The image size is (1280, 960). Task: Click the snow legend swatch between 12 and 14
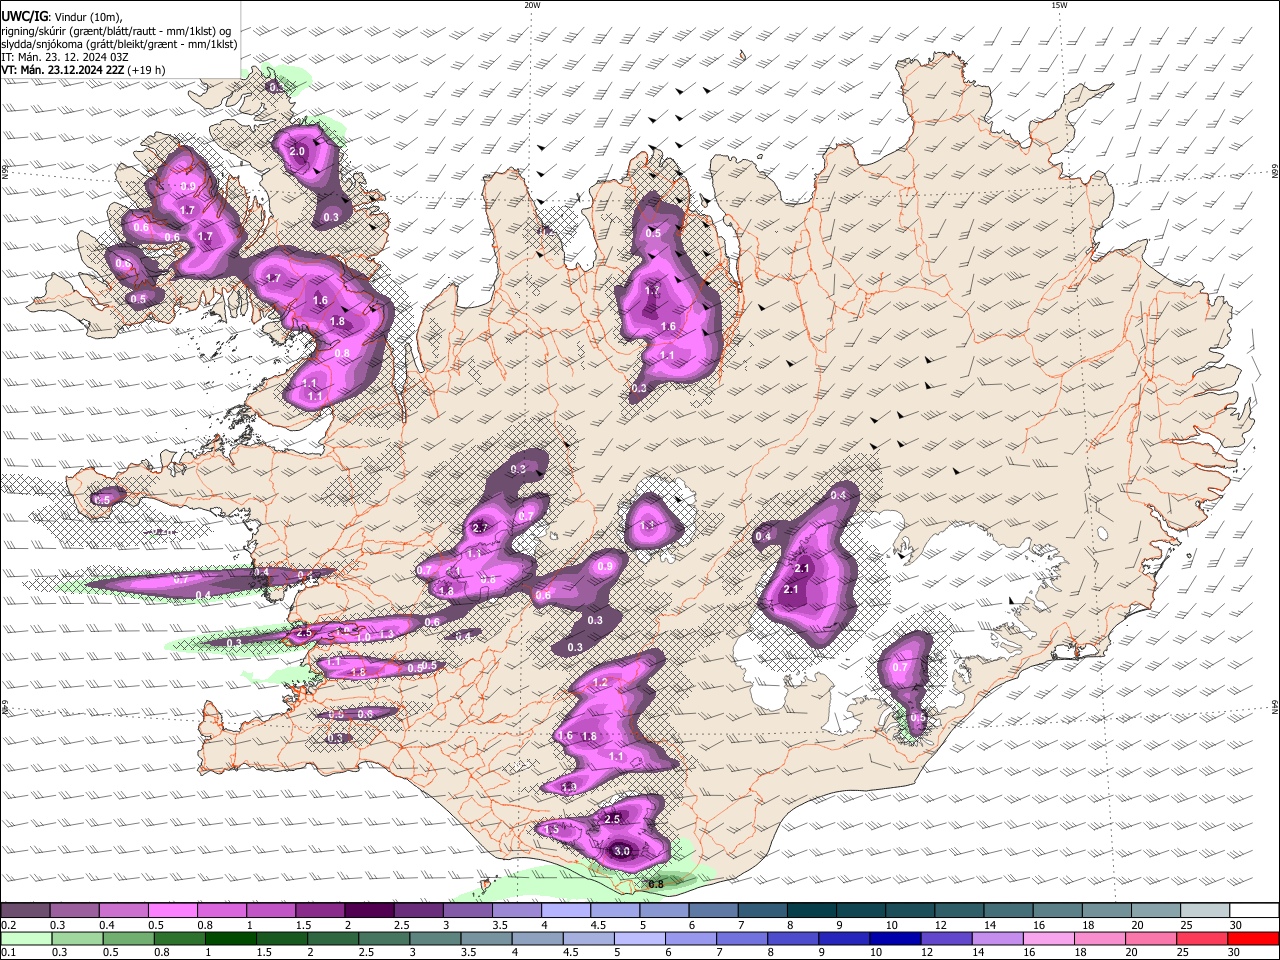point(959,911)
